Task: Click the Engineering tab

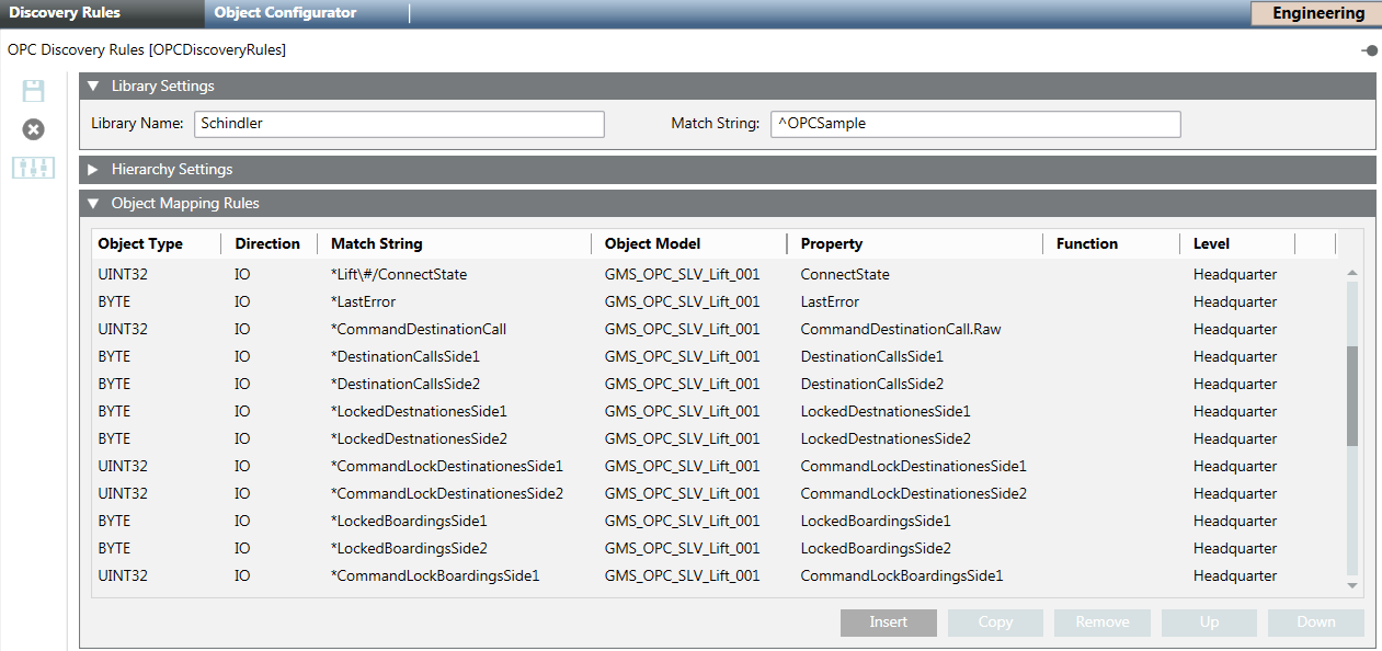Action: tap(1317, 13)
